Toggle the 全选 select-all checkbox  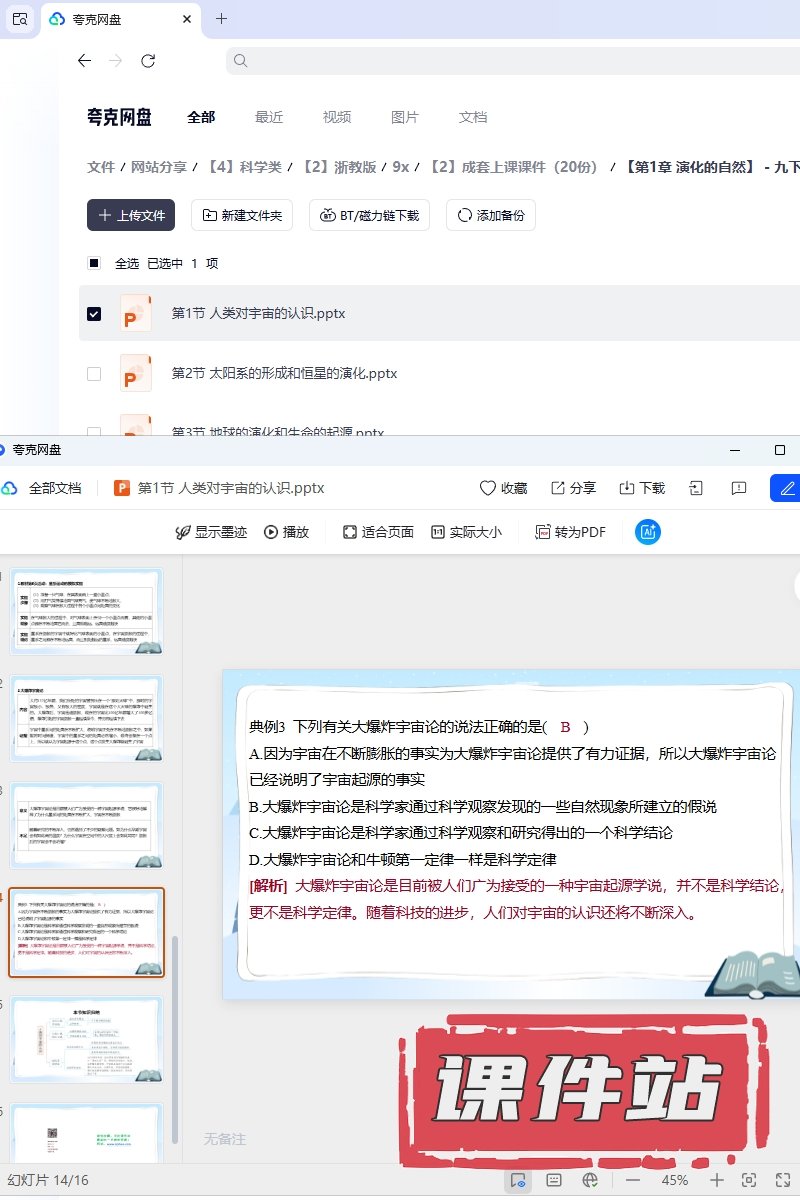coord(94,263)
